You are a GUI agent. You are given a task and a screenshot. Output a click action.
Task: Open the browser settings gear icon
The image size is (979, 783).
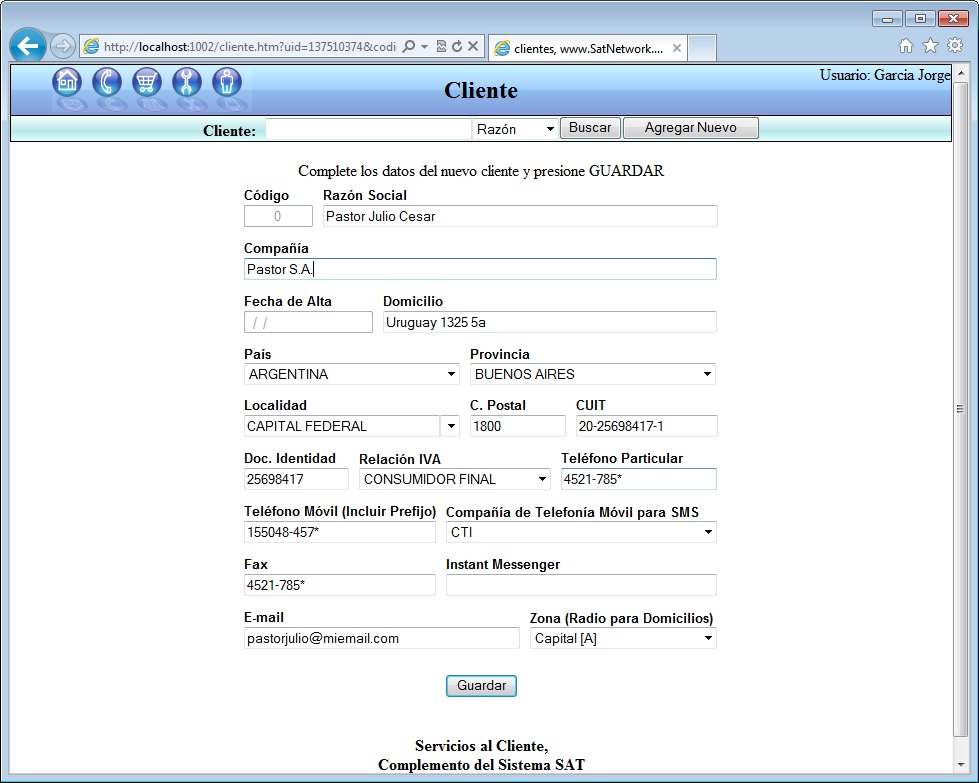955,46
